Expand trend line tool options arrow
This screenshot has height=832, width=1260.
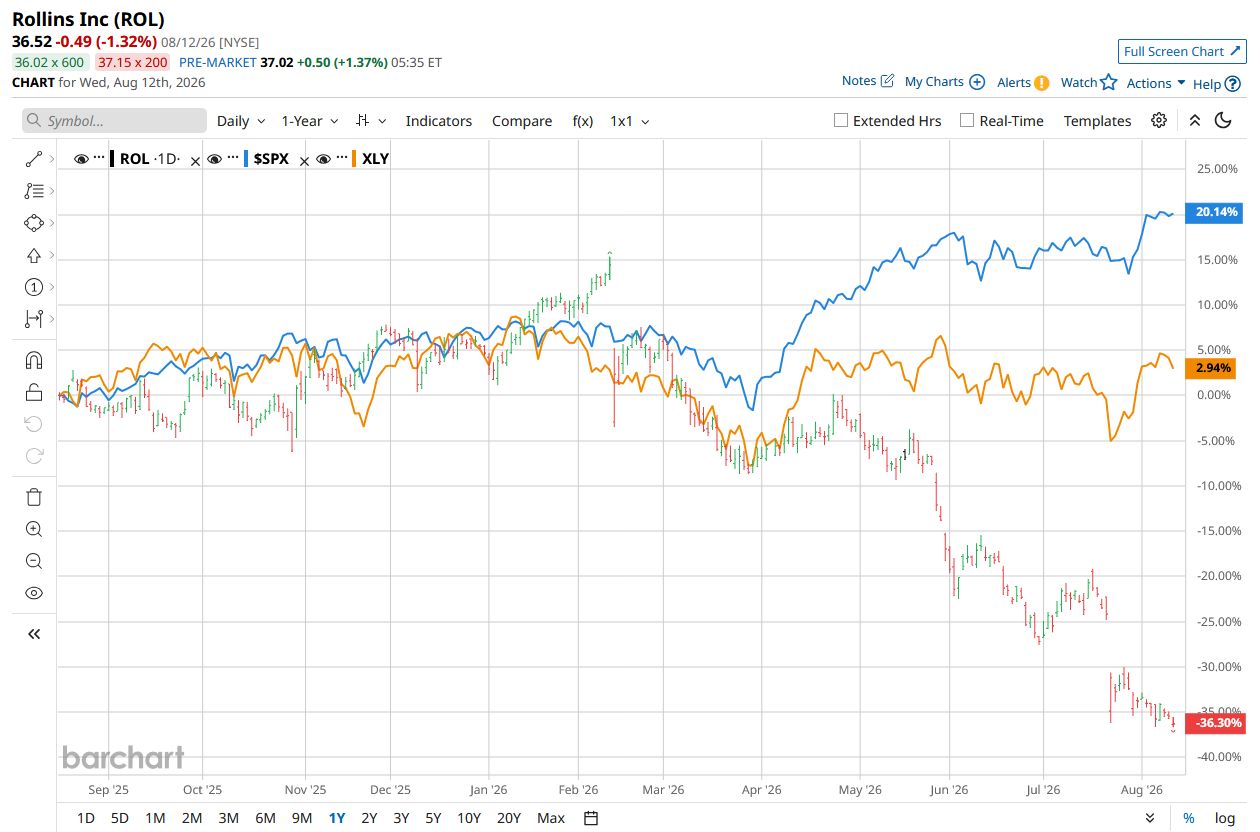coord(51,158)
